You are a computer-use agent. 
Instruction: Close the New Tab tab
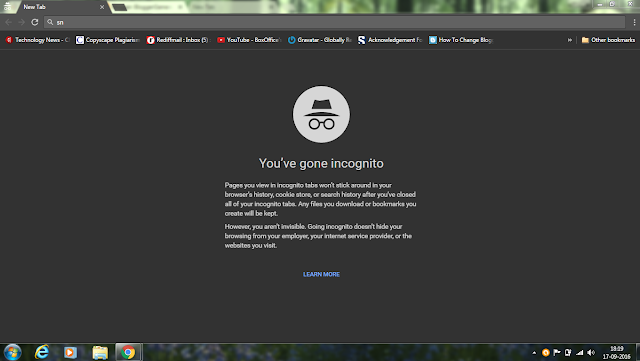coord(102,7)
